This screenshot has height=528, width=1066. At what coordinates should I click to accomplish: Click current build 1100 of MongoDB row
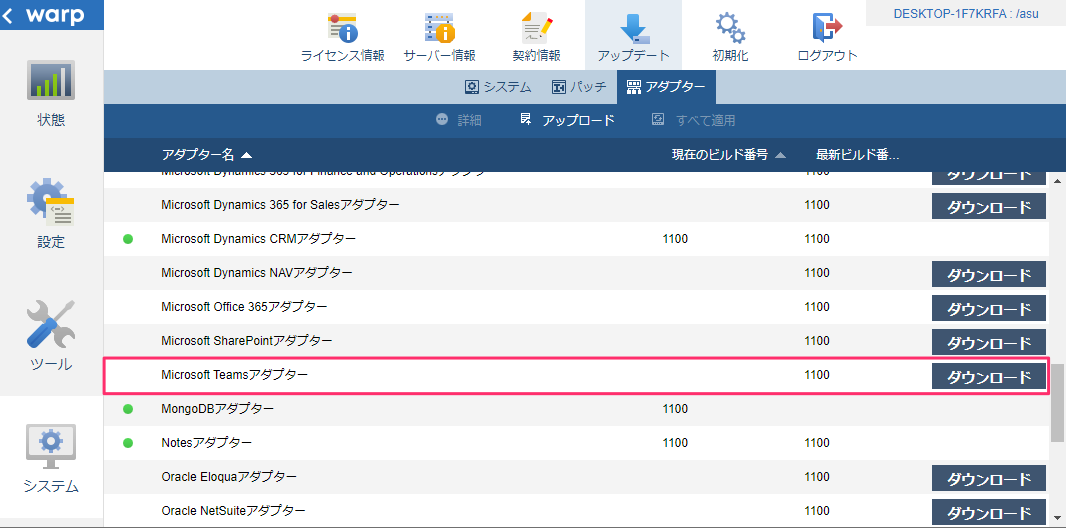click(674, 408)
